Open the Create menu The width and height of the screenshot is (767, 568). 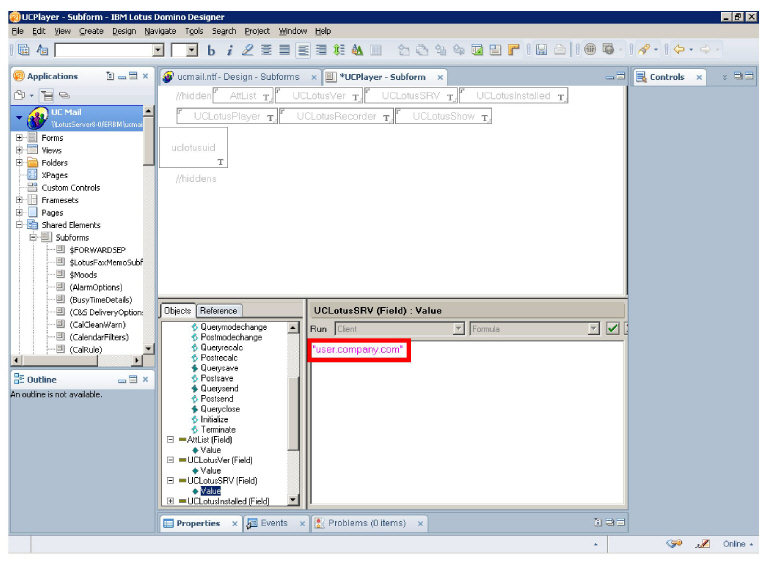click(x=91, y=31)
